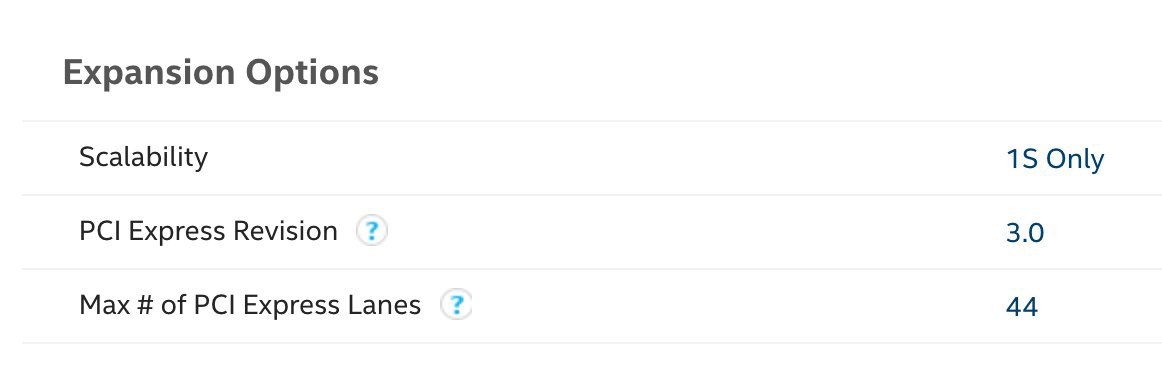Select the 3.0 revision value
1162x374 pixels.
click(x=1025, y=233)
